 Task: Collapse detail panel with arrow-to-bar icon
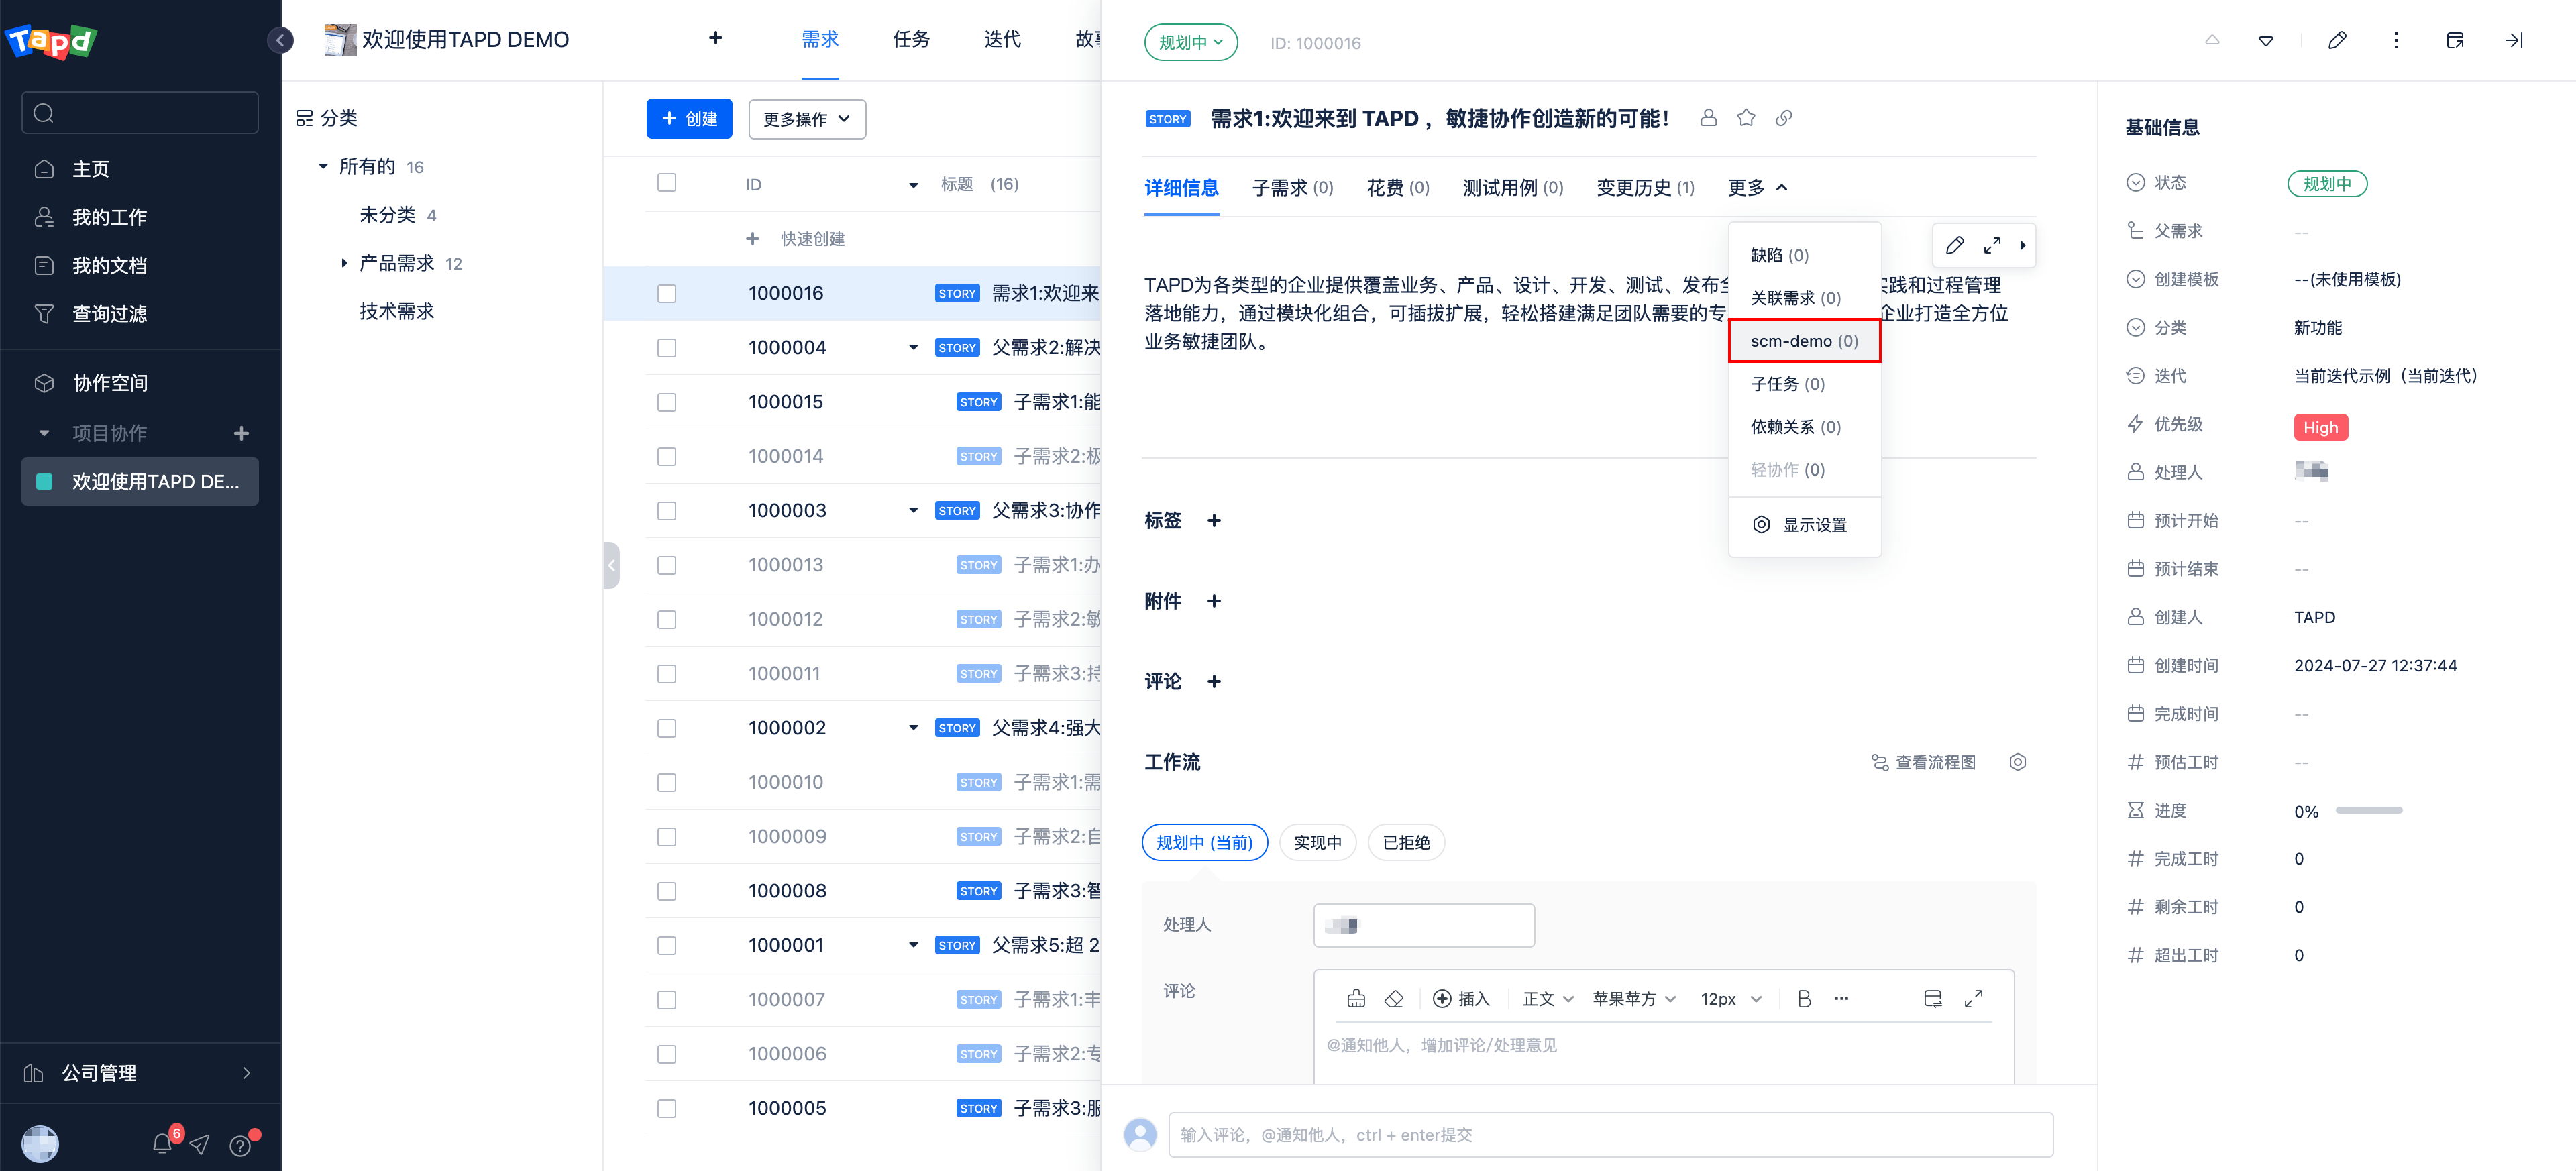(2514, 40)
